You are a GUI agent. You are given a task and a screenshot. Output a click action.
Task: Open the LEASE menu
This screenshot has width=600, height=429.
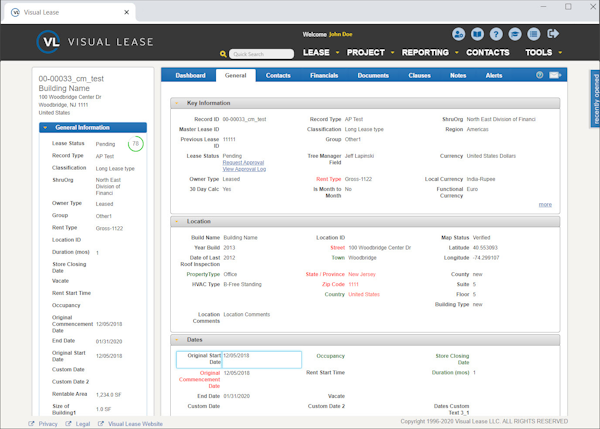coord(316,52)
